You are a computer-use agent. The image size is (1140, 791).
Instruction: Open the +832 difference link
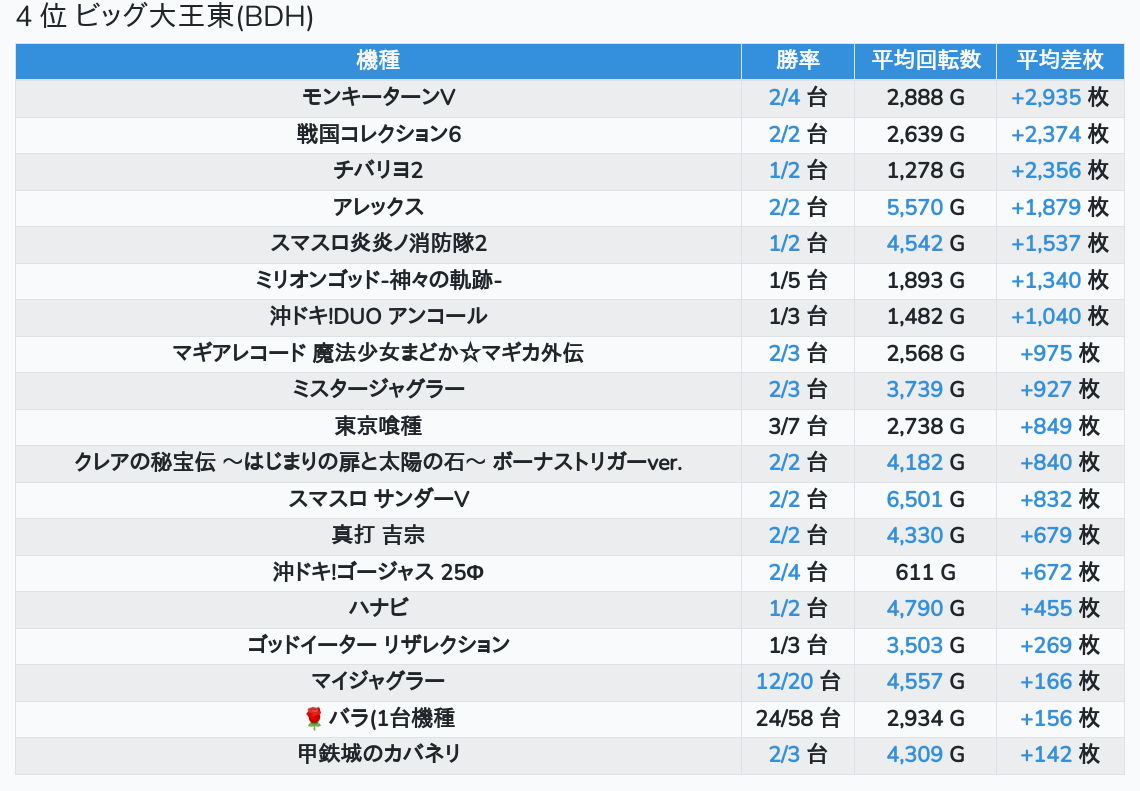click(x=1046, y=499)
